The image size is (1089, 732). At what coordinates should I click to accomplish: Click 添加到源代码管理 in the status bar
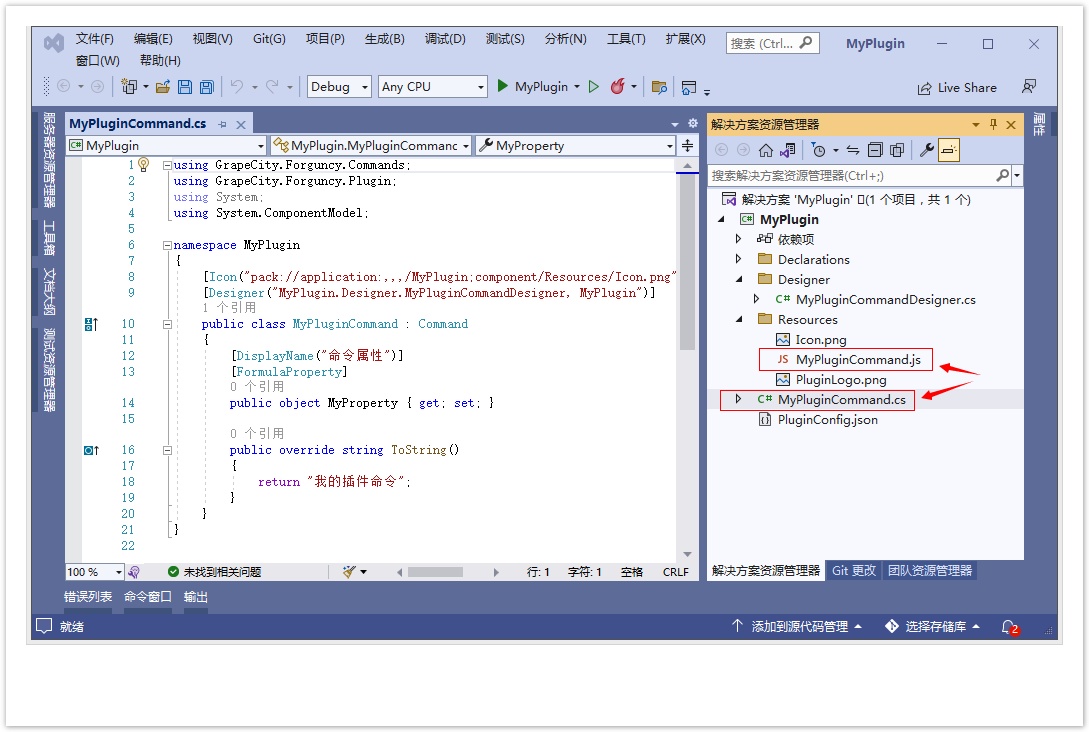coord(797,626)
